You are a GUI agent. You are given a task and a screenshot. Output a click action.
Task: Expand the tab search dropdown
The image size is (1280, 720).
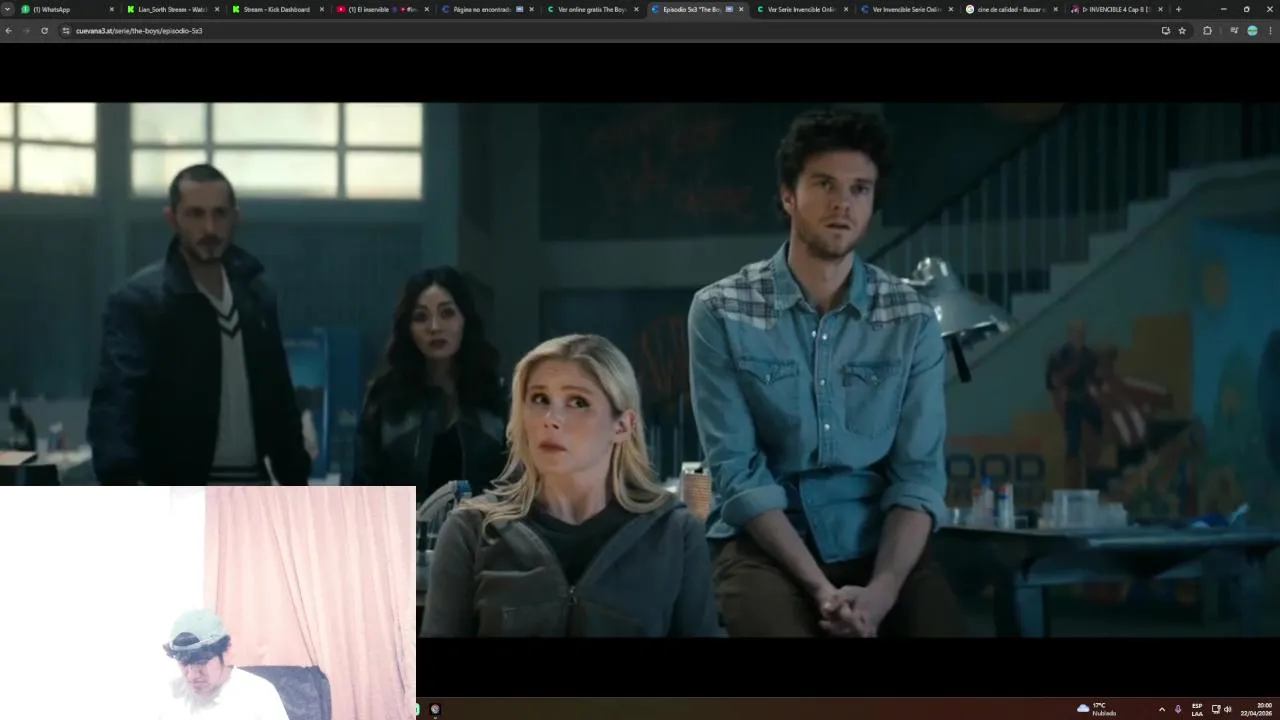[x=8, y=9]
